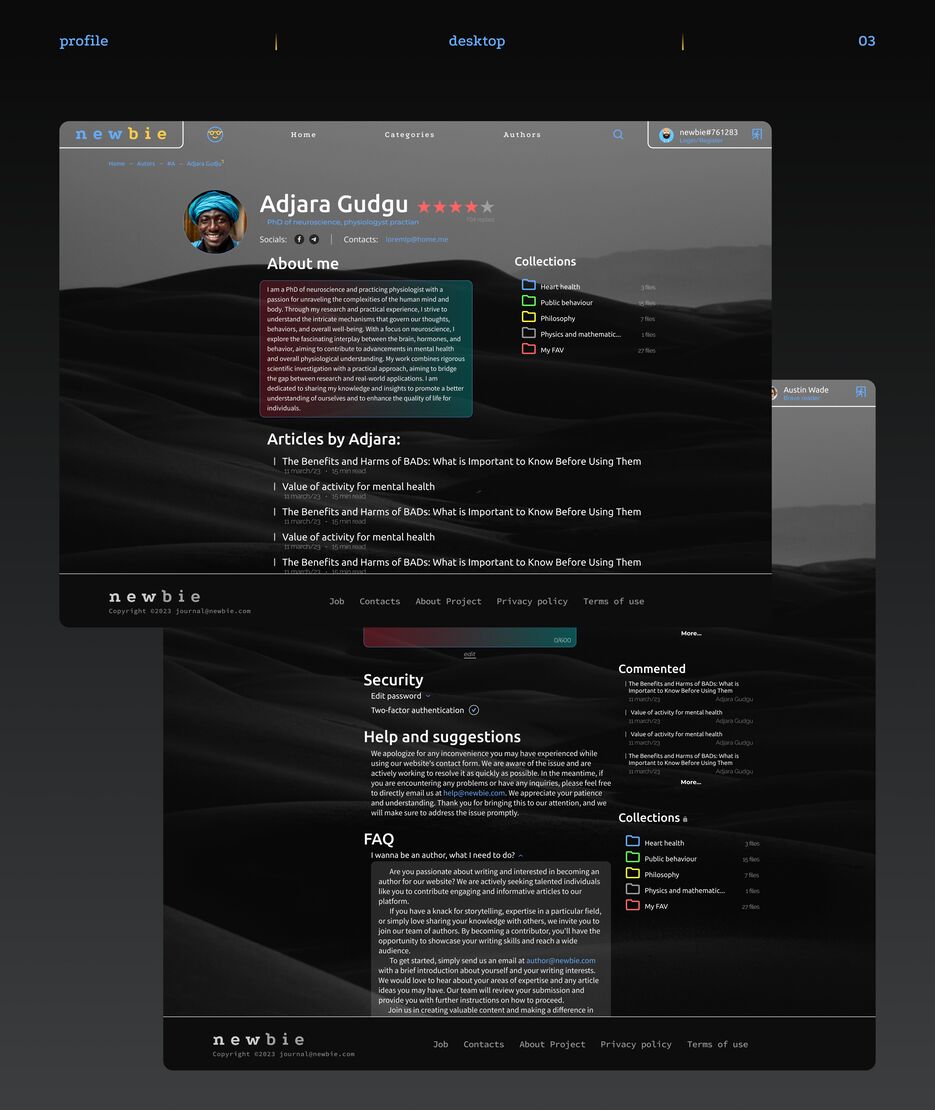This screenshot has height=1110, width=935.
Task: Click the About me gradient text box
Action: click(x=366, y=348)
